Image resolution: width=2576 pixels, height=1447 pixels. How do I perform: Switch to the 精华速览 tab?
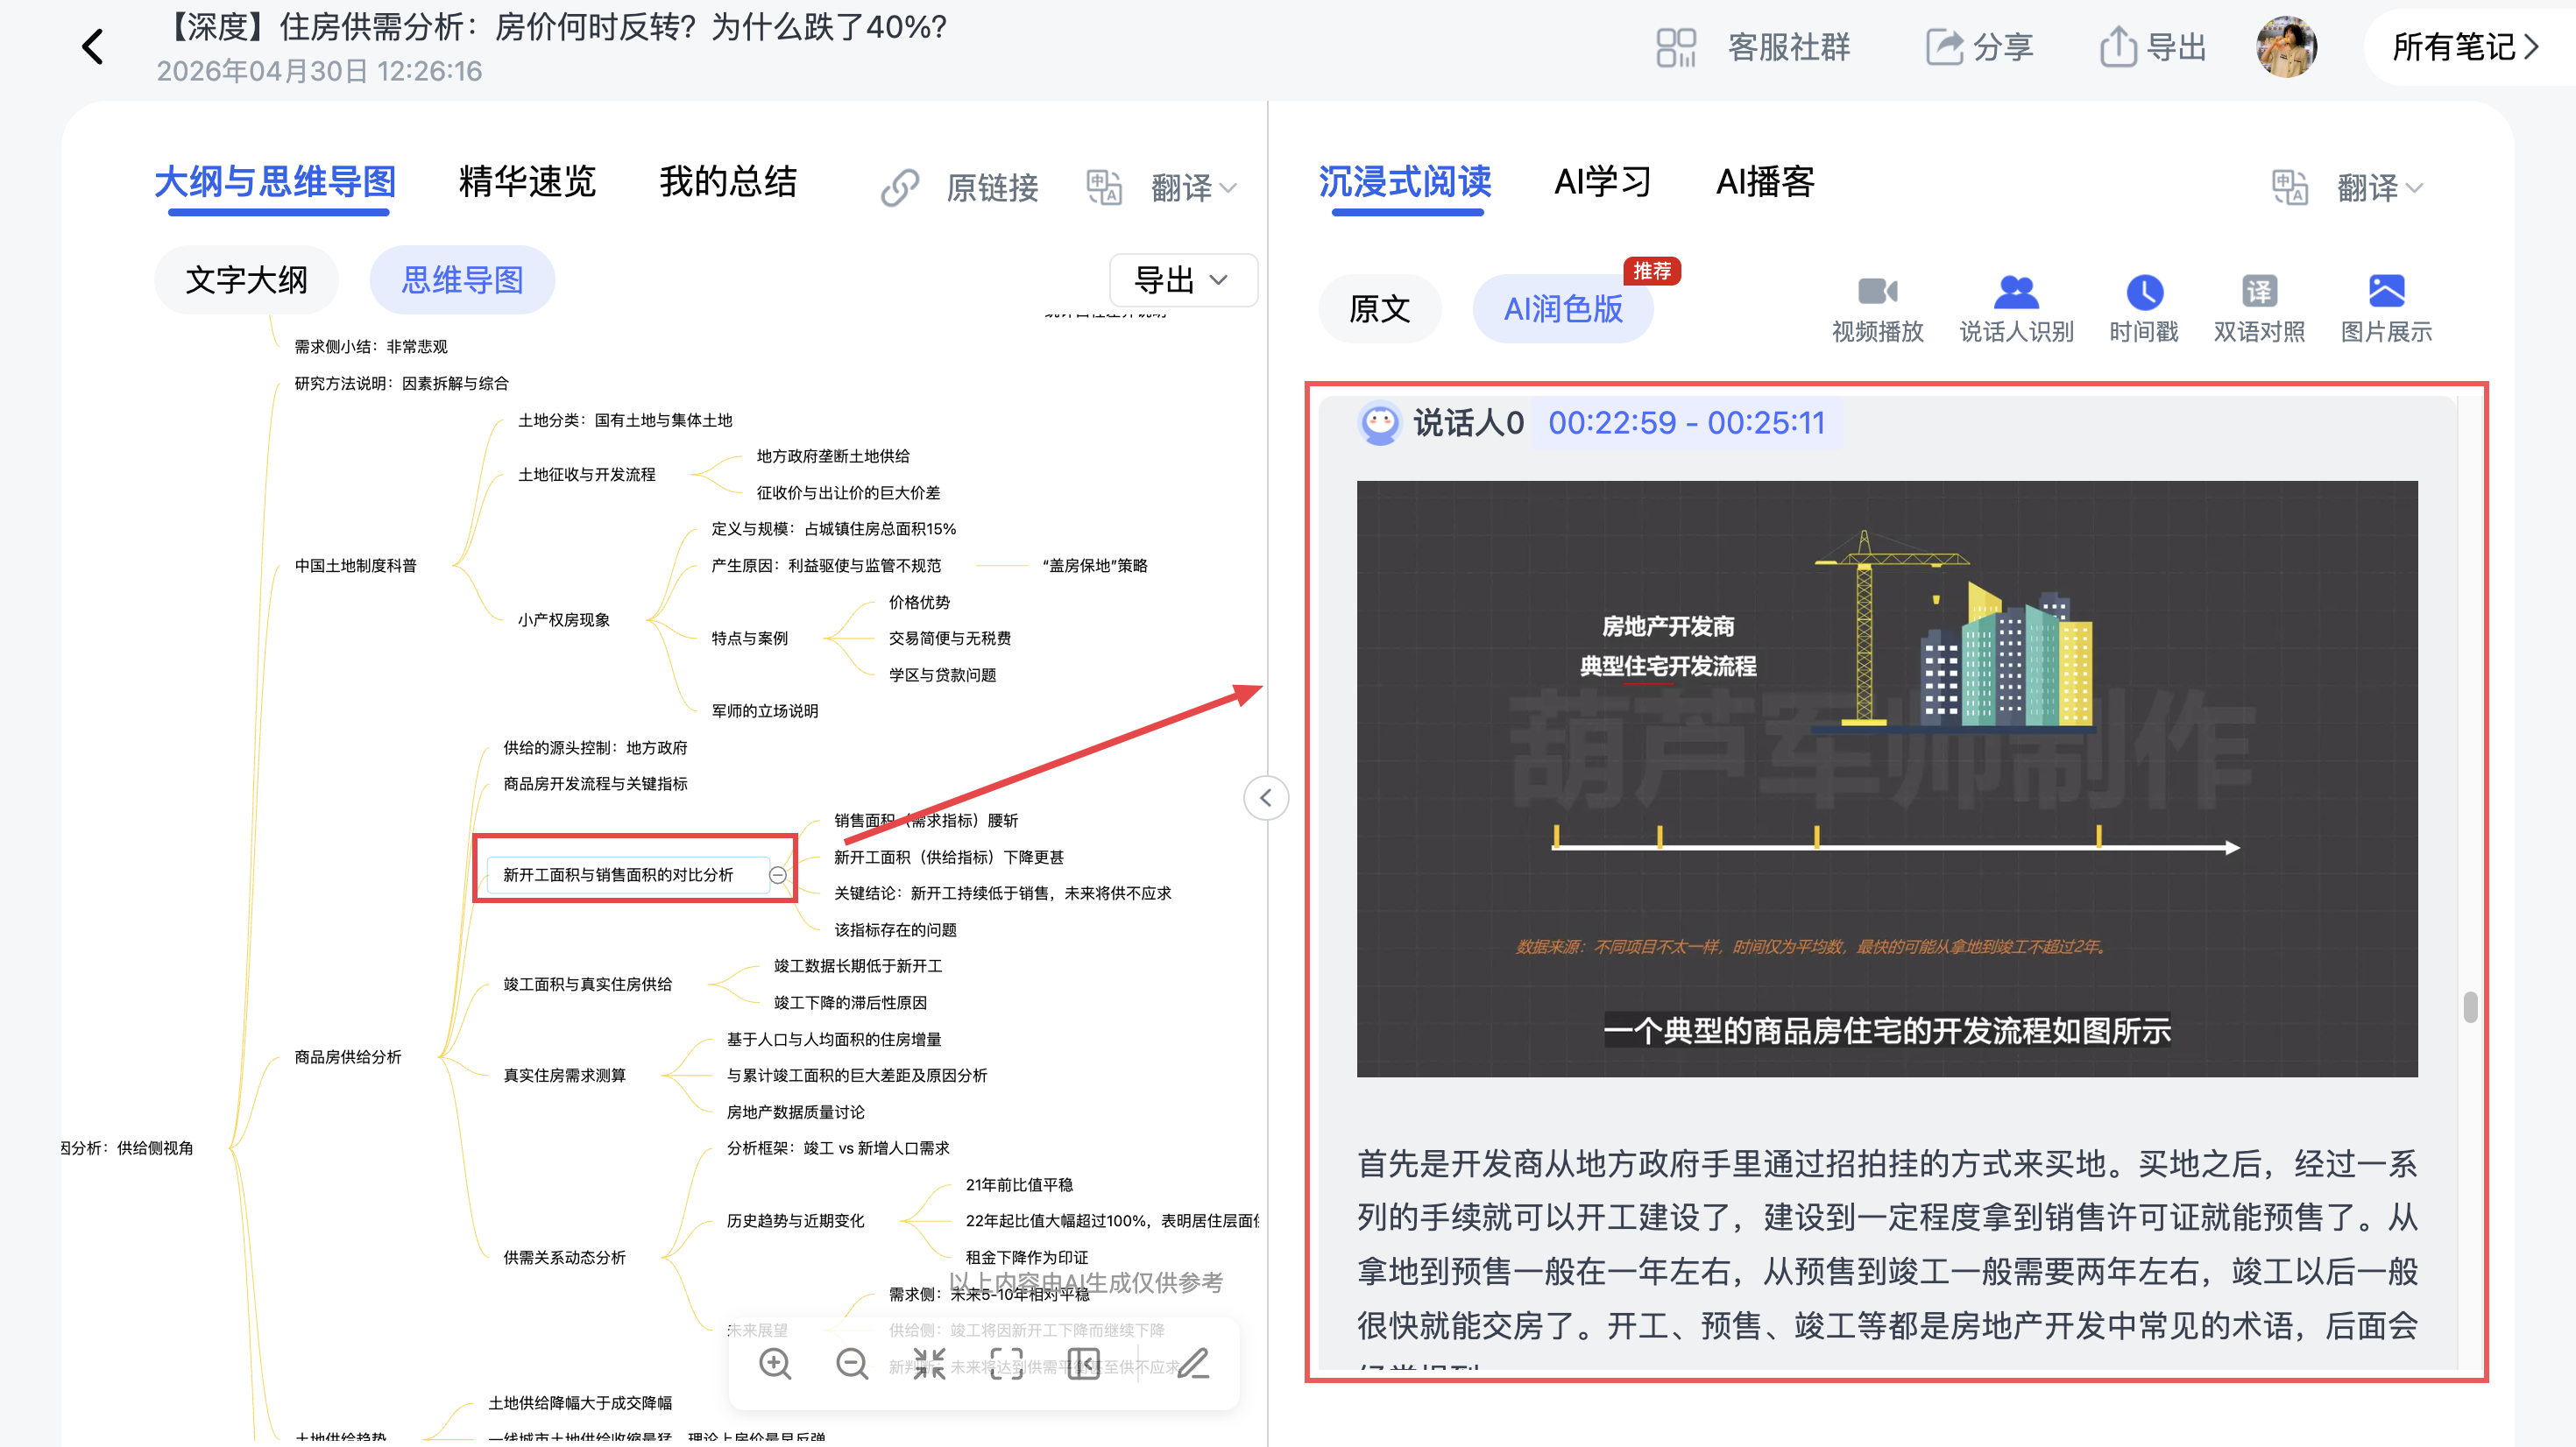point(527,182)
